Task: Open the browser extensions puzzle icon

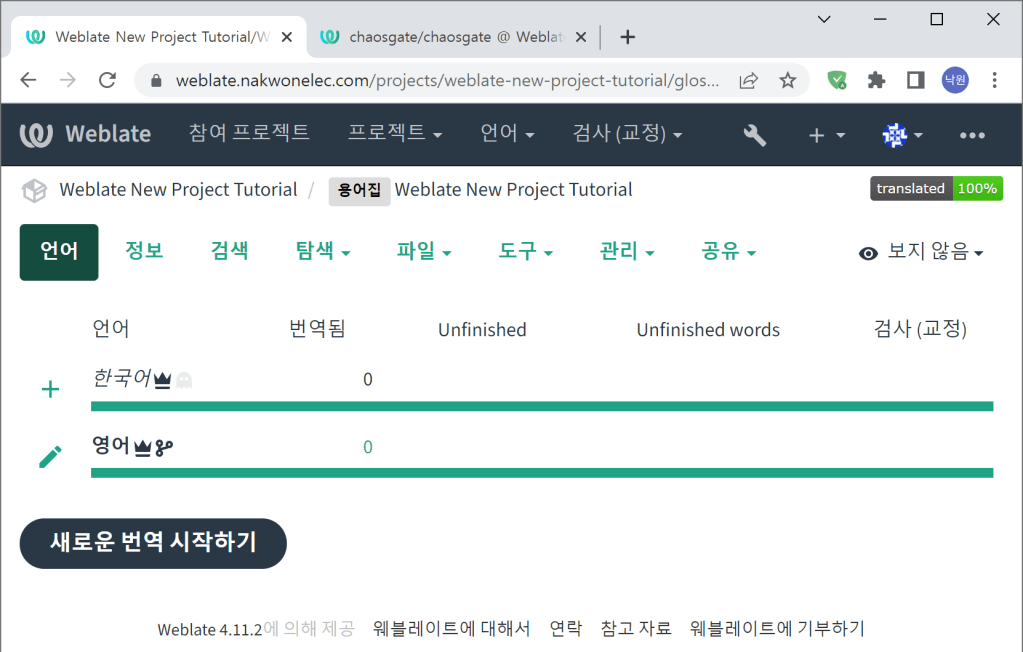Action: click(877, 80)
